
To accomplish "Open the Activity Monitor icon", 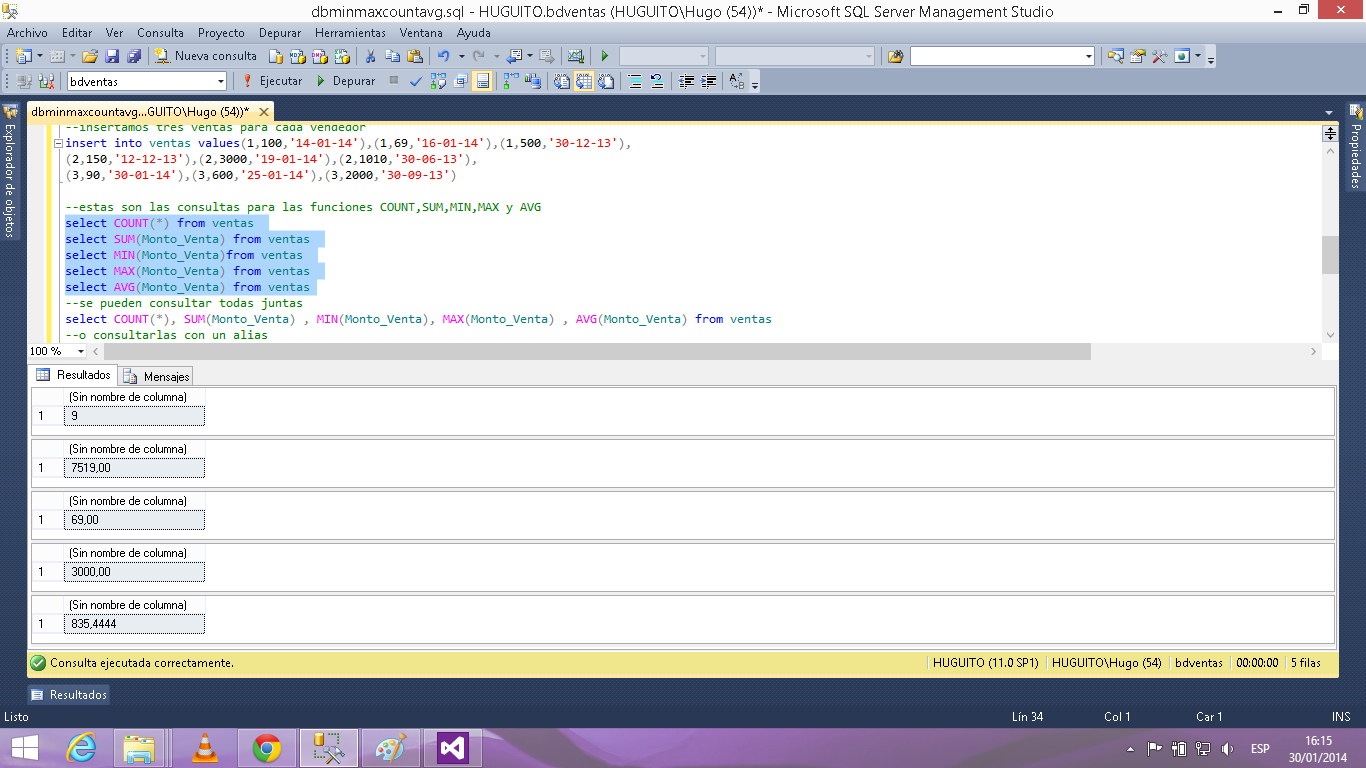I will click(576, 56).
